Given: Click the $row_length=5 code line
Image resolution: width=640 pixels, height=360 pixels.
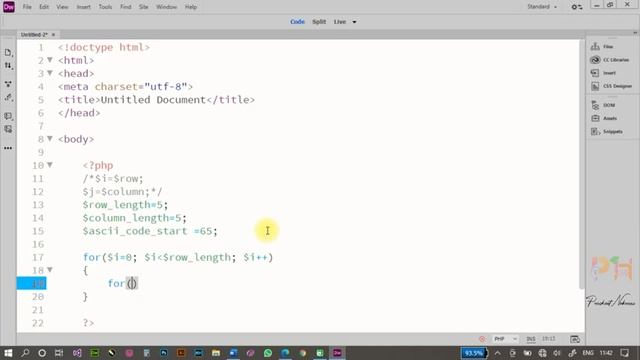Looking at the screenshot, I should point(125,204).
